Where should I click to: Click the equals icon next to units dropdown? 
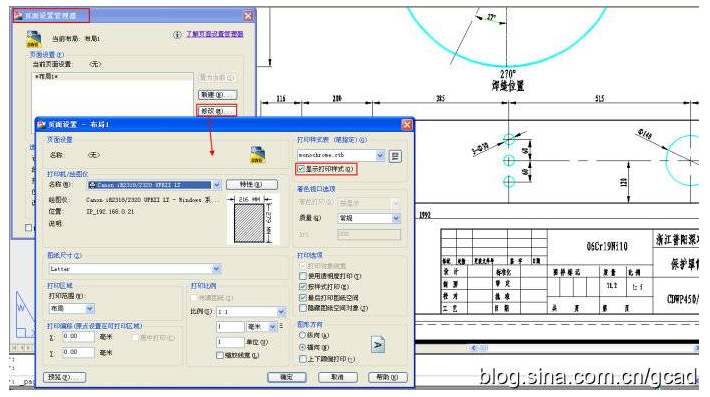coord(281,326)
